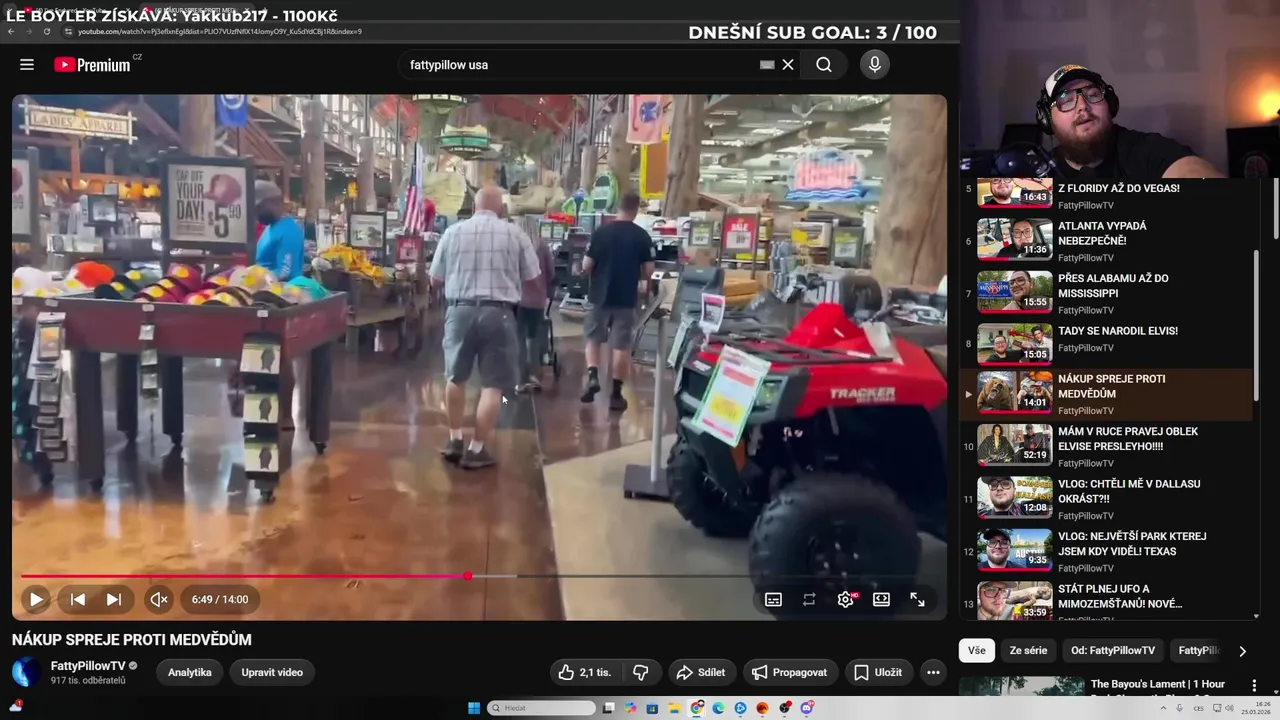View site info icon in address bar
This screenshot has width=1280, height=720.
[68, 31]
